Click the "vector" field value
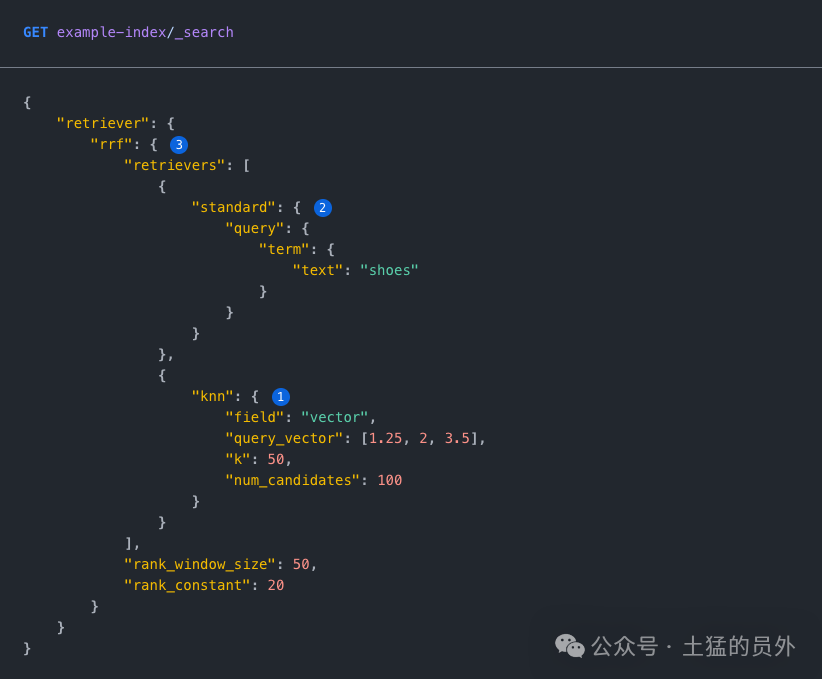 (334, 417)
